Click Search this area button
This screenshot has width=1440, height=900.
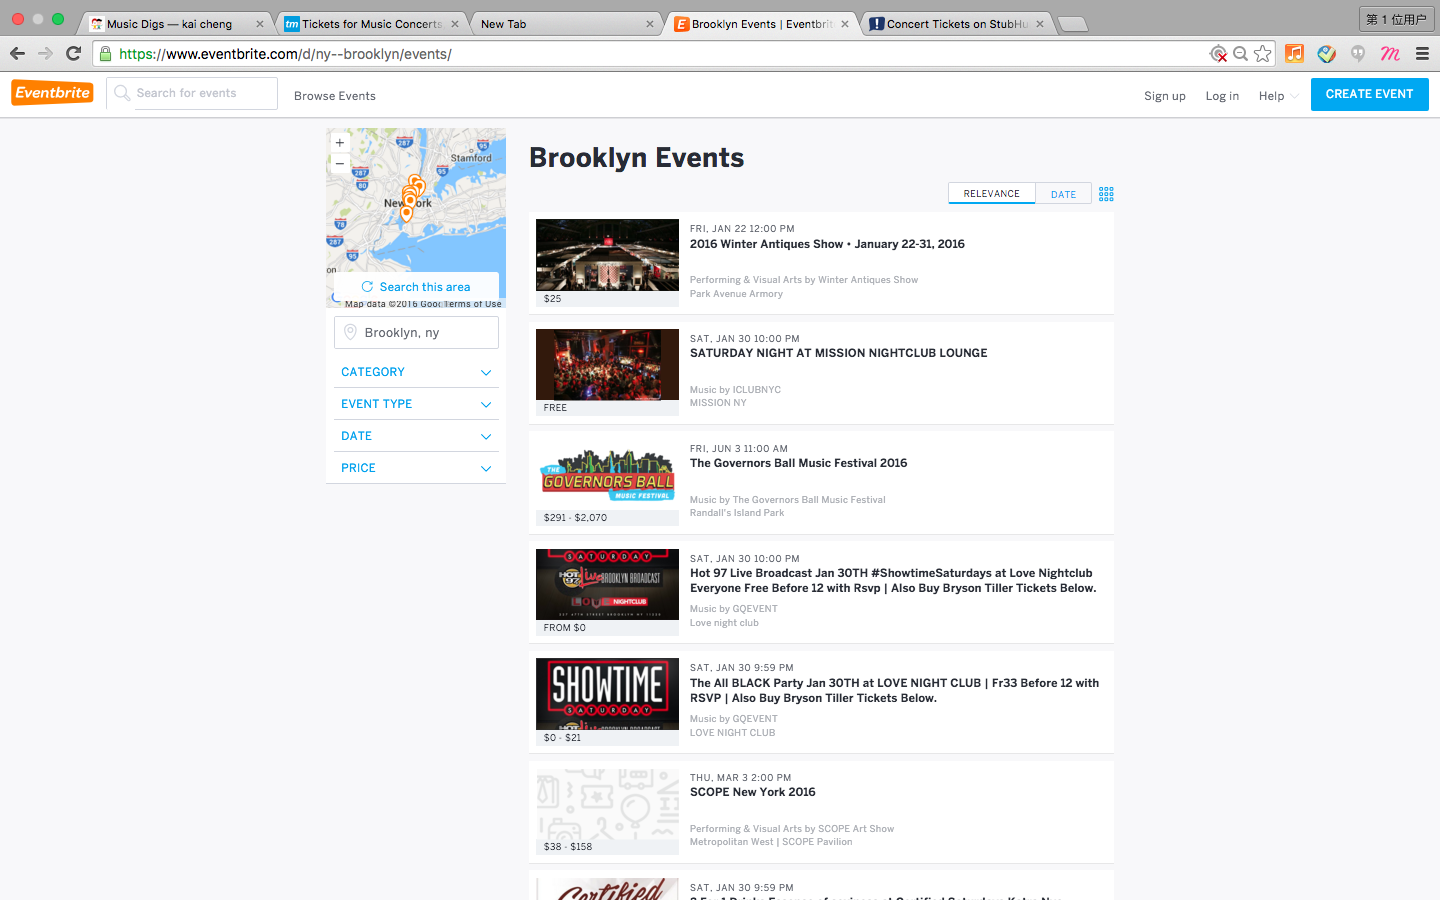416,287
